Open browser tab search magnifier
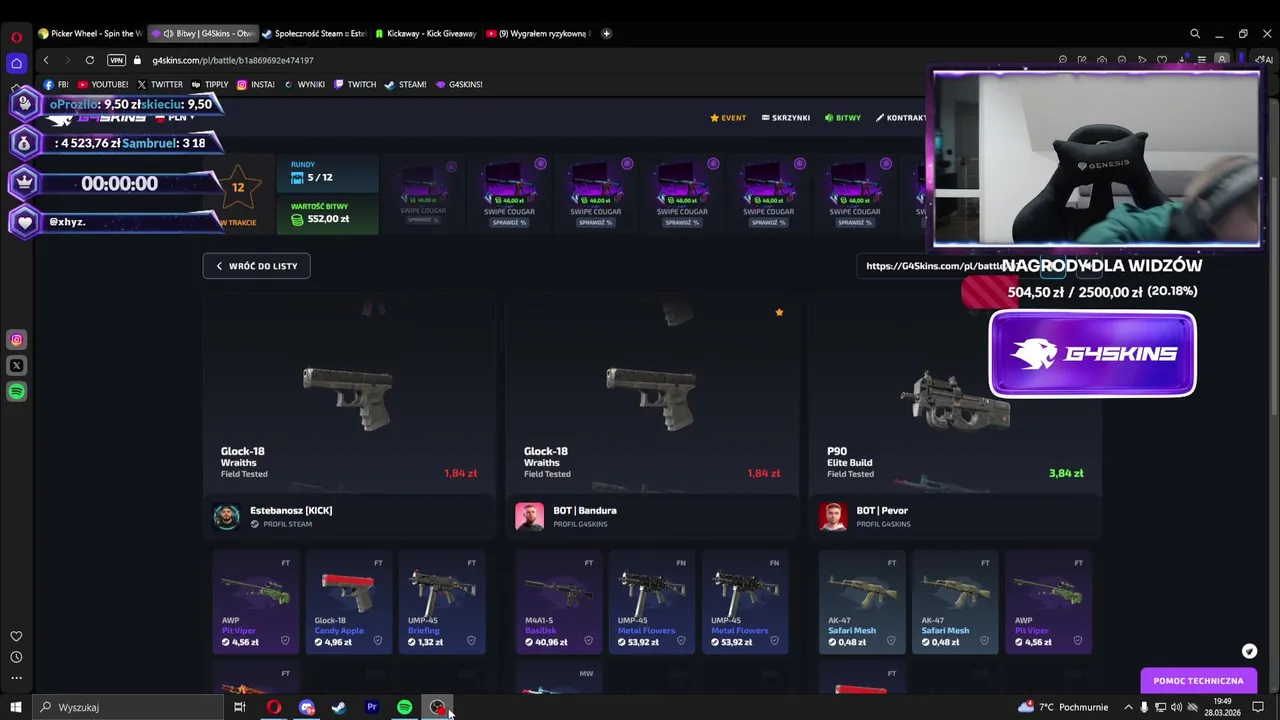The height and width of the screenshot is (720, 1280). pos(1195,33)
